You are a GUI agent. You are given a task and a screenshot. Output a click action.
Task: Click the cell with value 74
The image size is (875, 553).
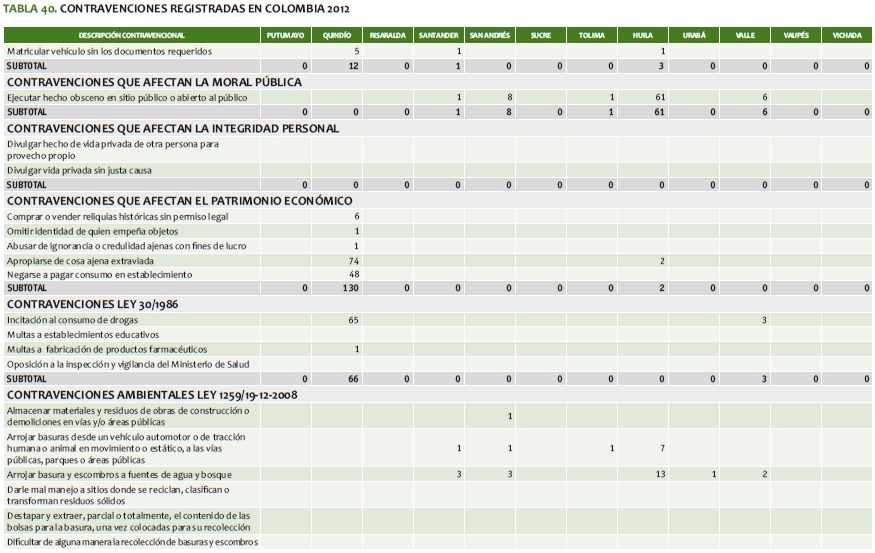pyautogui.click(x=353, y=260)
